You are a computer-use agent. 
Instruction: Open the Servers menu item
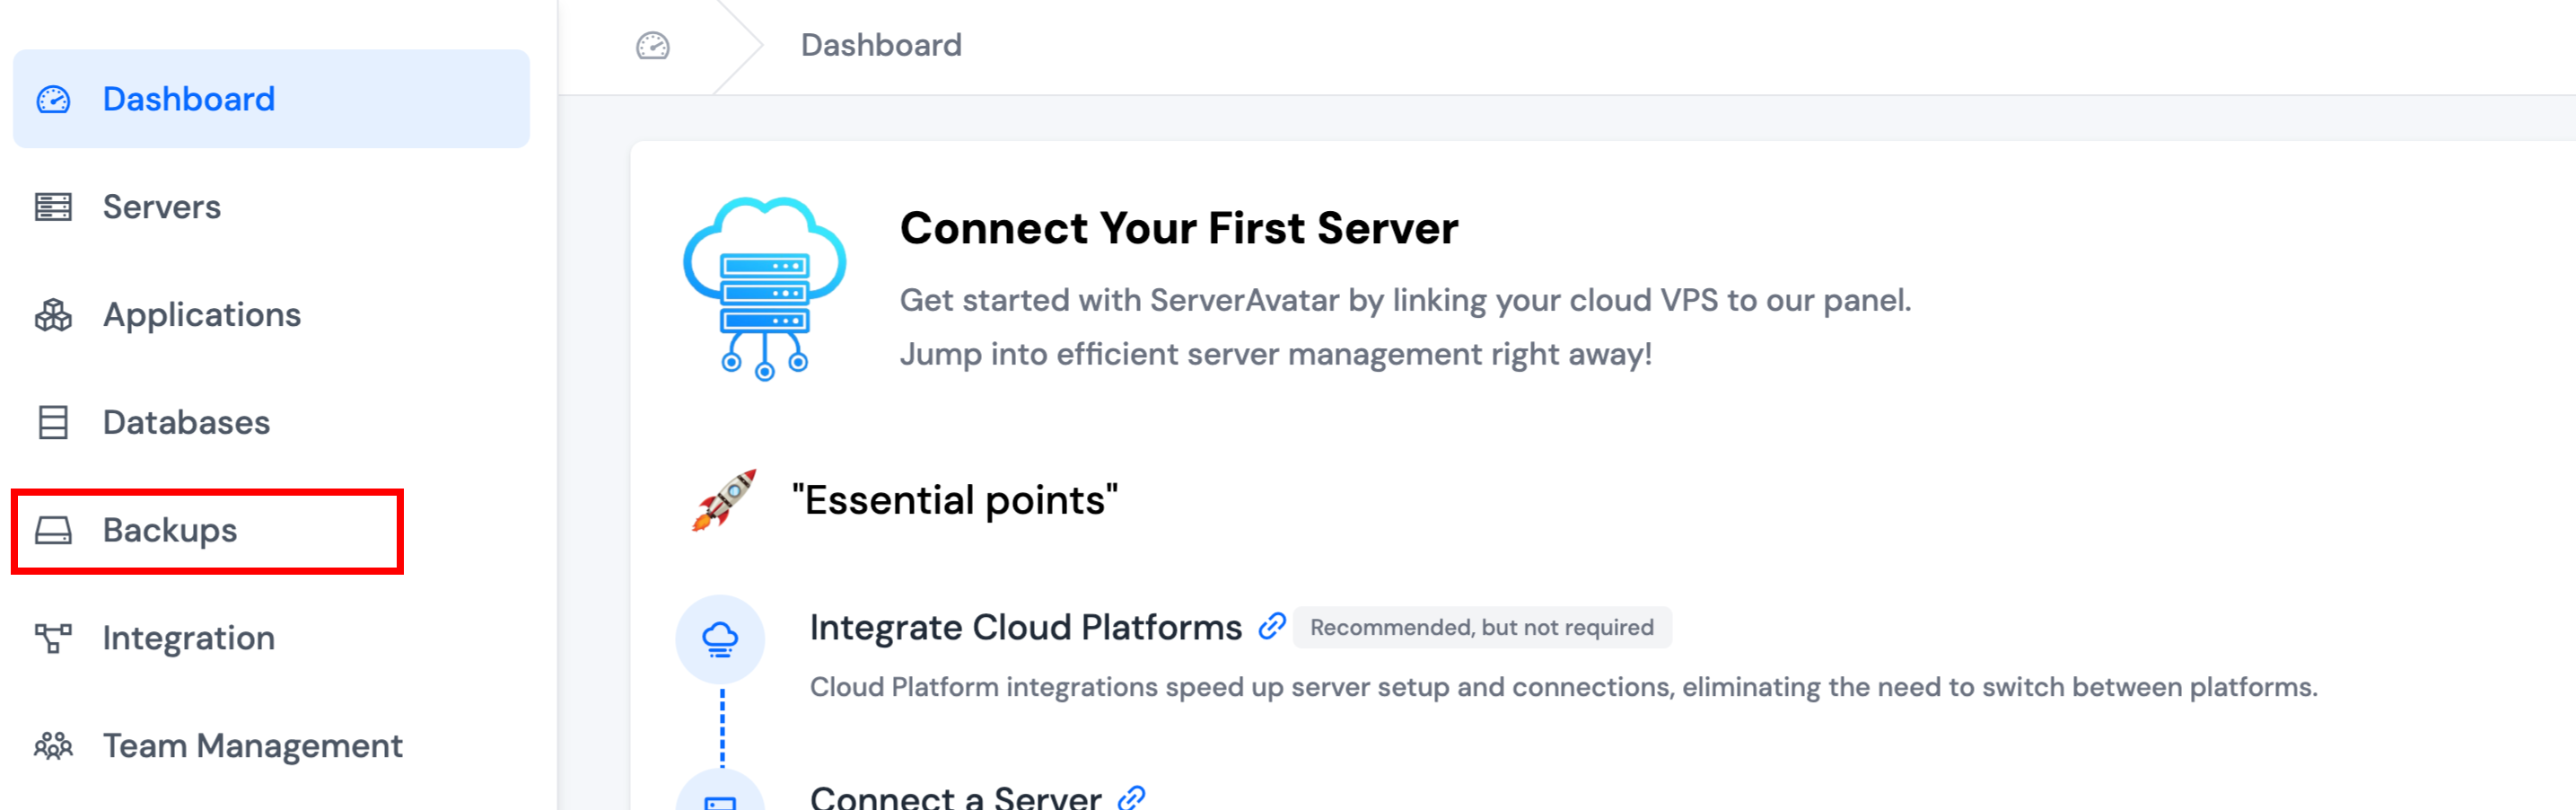click(x=161, y=207)
